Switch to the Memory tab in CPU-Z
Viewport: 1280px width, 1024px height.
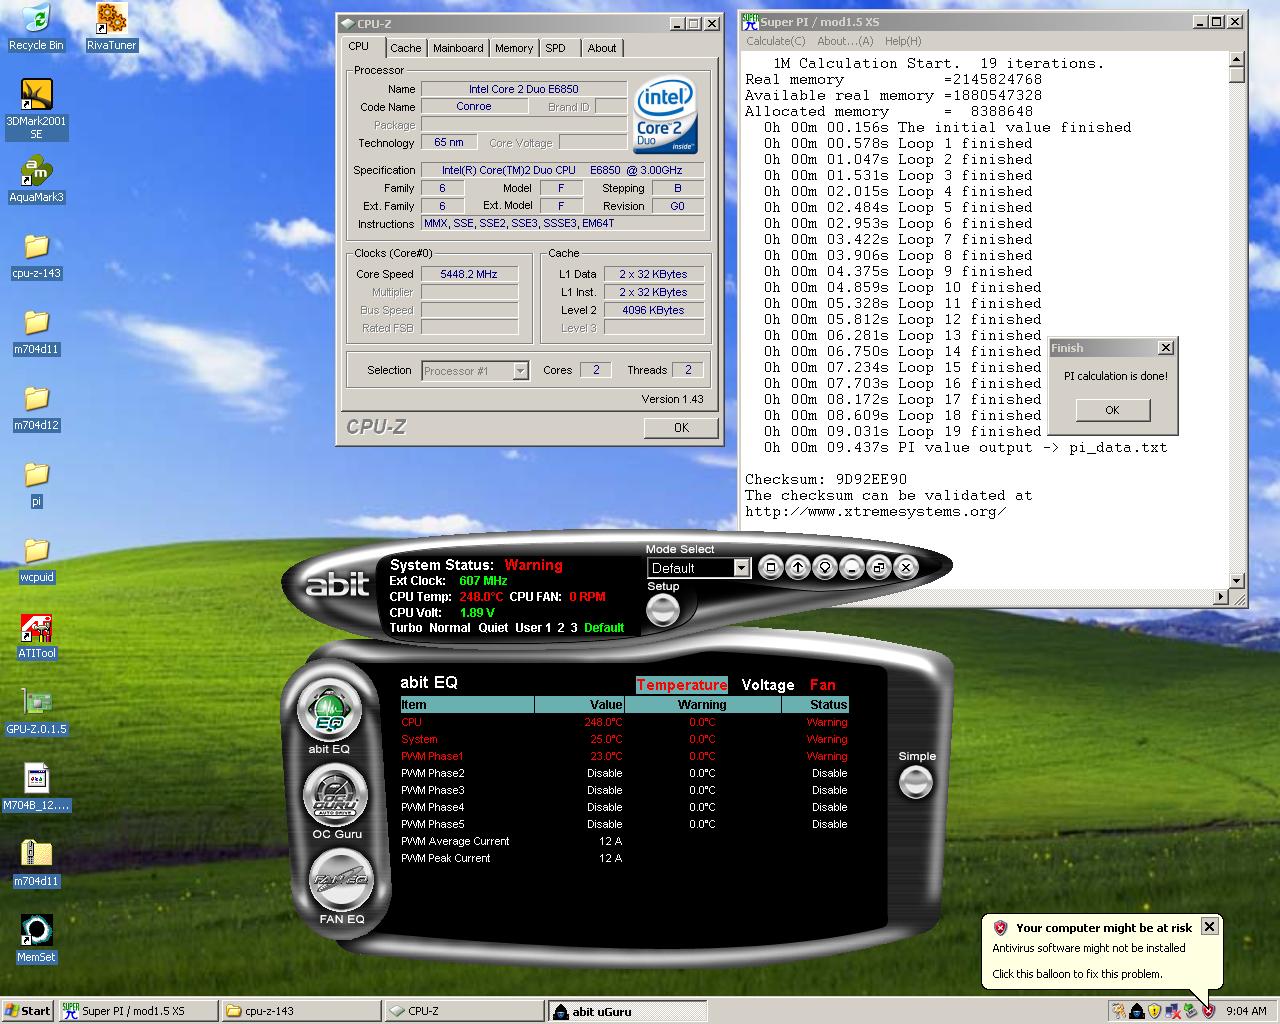click(x=514, y=48)
